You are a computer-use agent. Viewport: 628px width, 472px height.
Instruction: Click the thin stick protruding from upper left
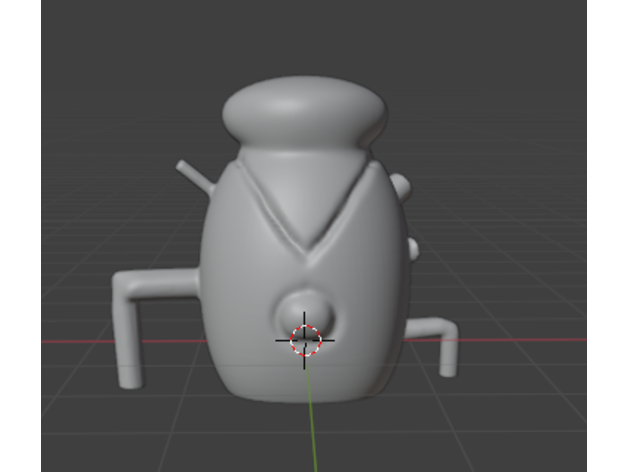(x=193, y=174)
